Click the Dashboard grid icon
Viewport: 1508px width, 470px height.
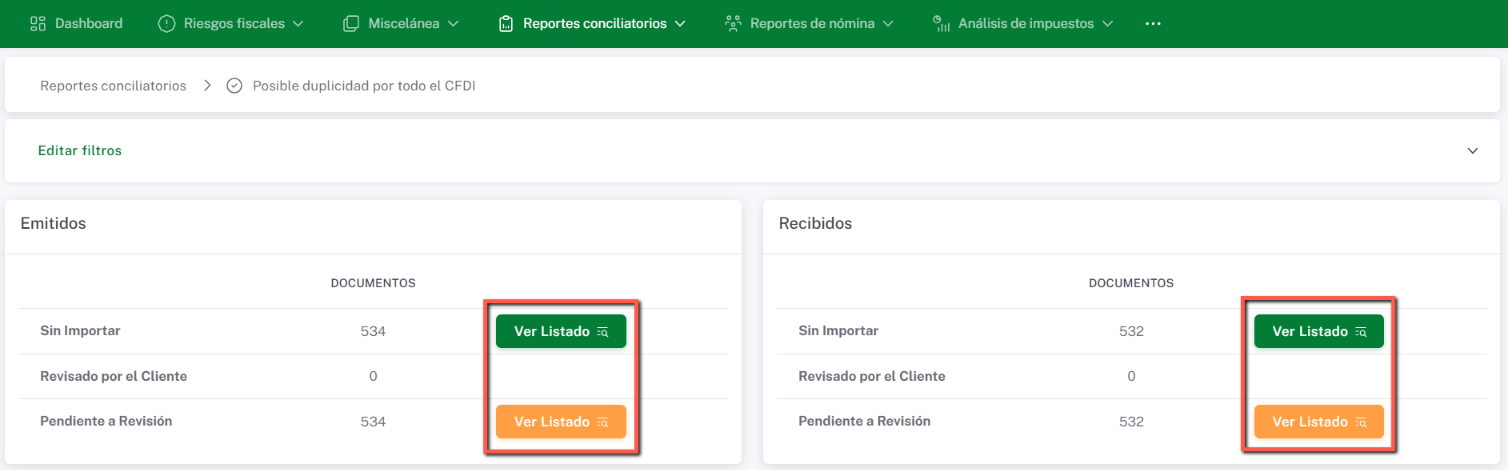[x=38, y=23]
